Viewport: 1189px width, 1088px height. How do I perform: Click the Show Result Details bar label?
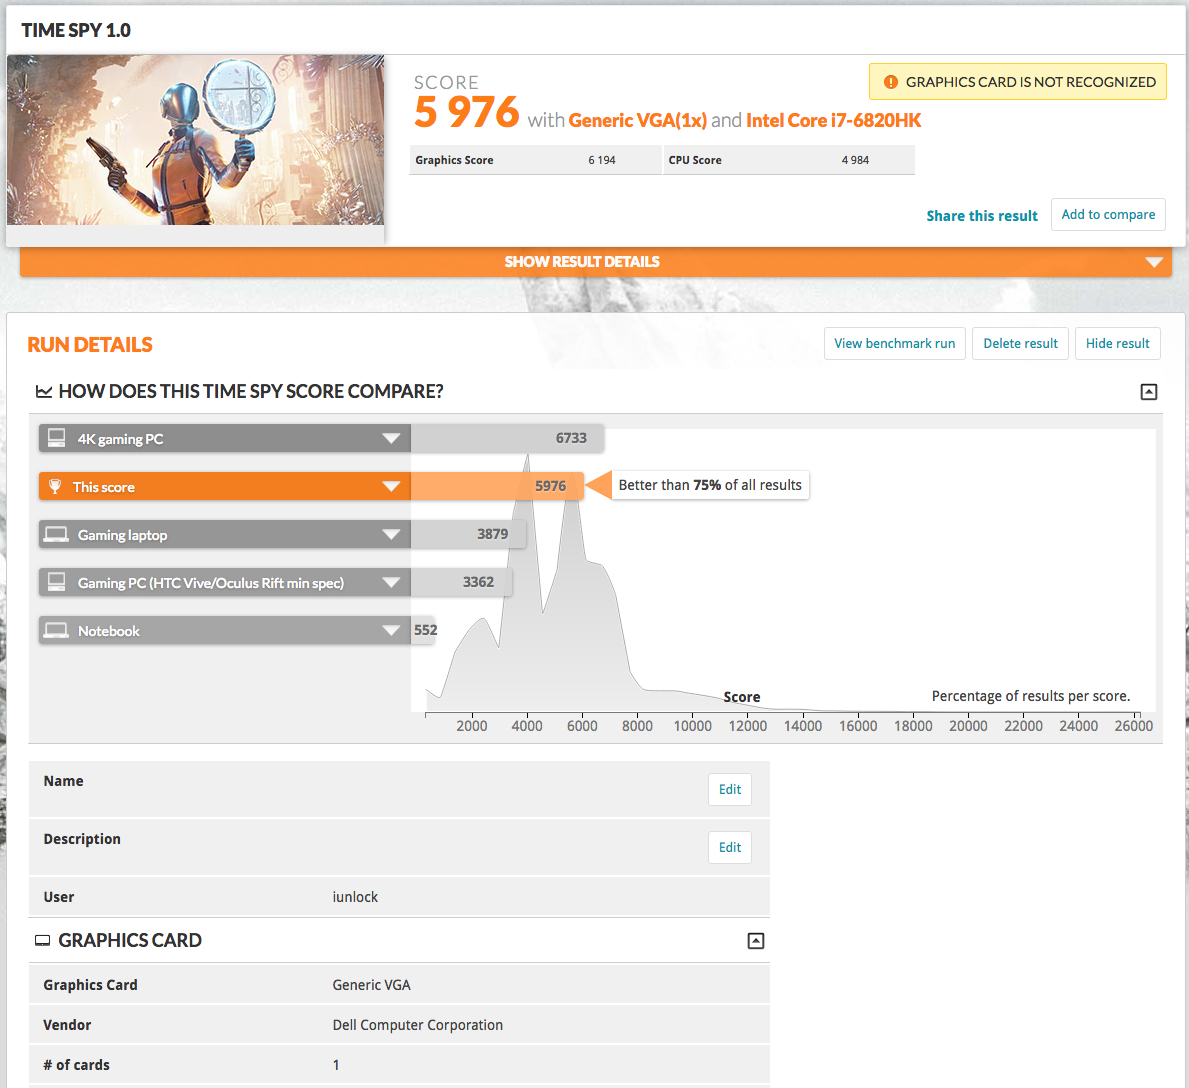pos(582,262)
